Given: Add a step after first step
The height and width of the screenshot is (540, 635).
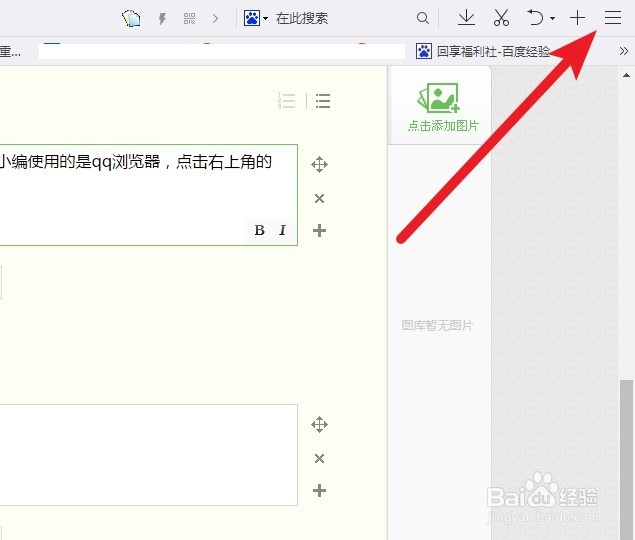Looking at the screenshot, I should [x=320, y=231].
